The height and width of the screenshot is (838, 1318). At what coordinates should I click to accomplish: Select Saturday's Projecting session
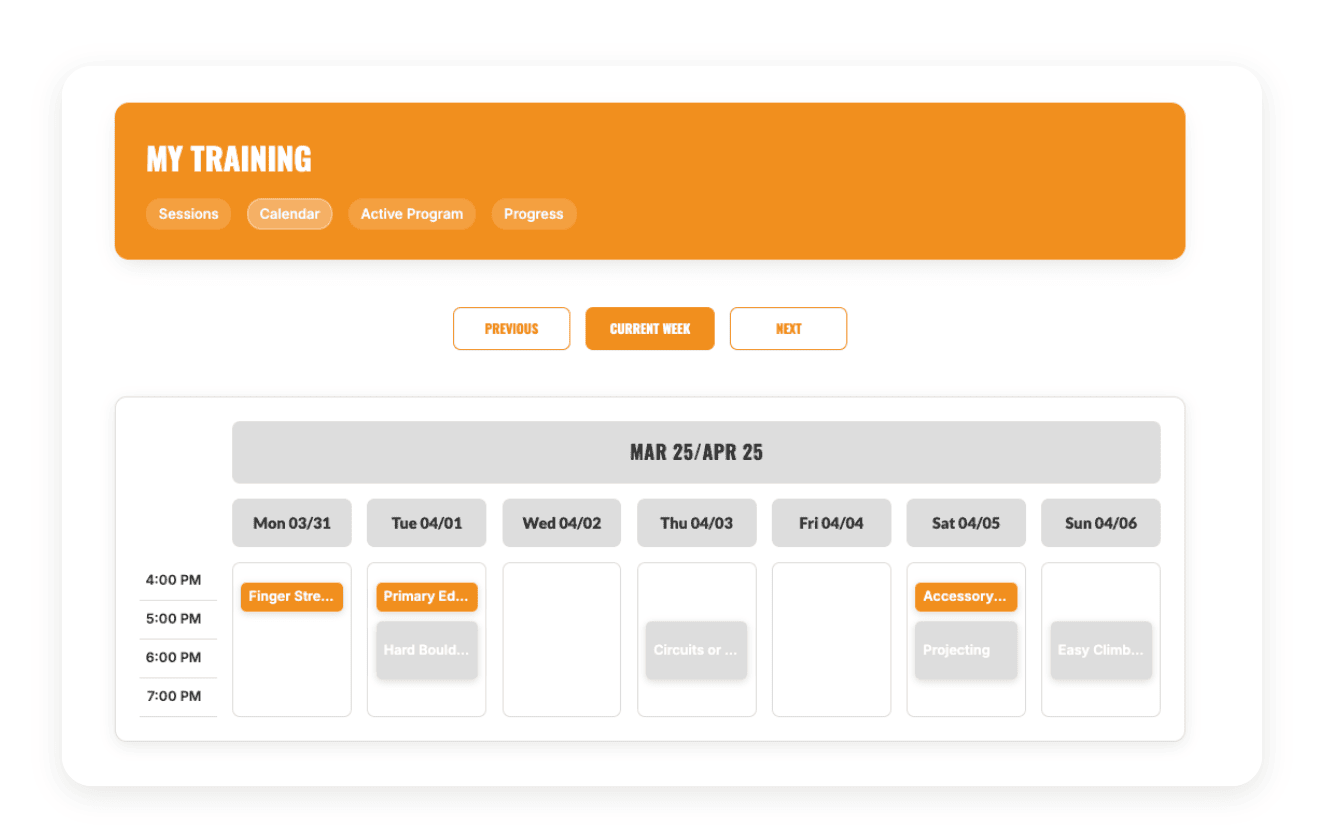point(965,650)
